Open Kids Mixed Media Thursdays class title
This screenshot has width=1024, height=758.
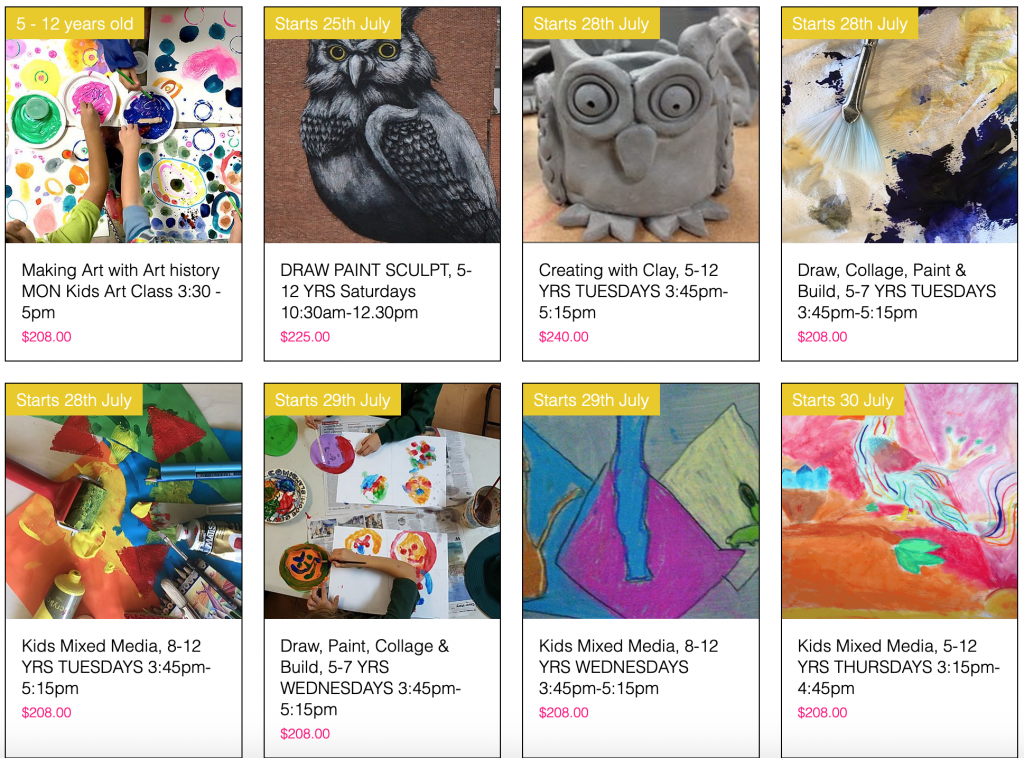click(898, 667)
